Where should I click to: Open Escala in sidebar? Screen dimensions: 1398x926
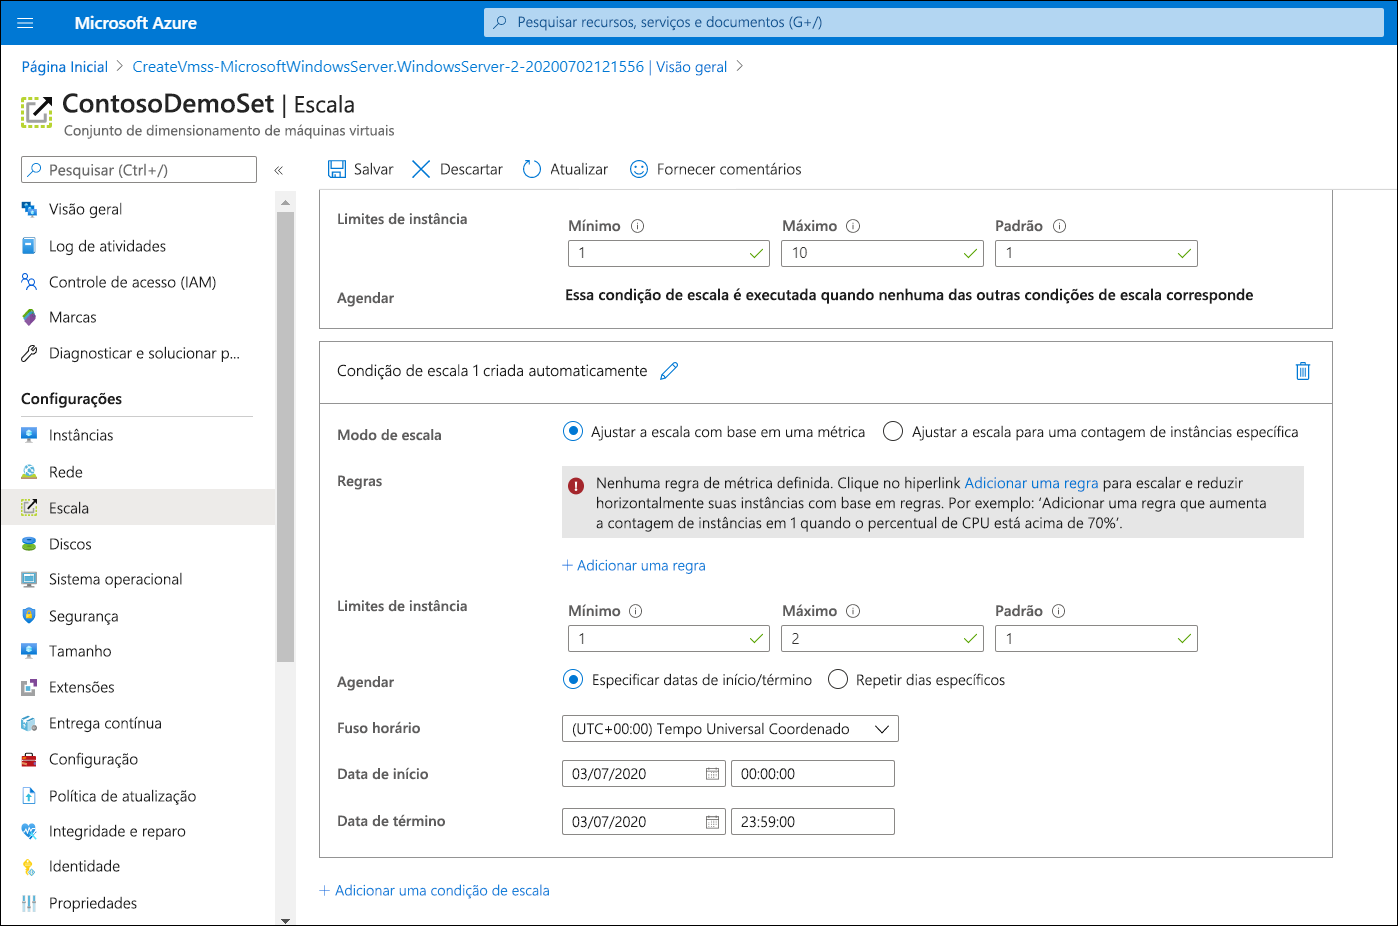click(x=137, y=508)
